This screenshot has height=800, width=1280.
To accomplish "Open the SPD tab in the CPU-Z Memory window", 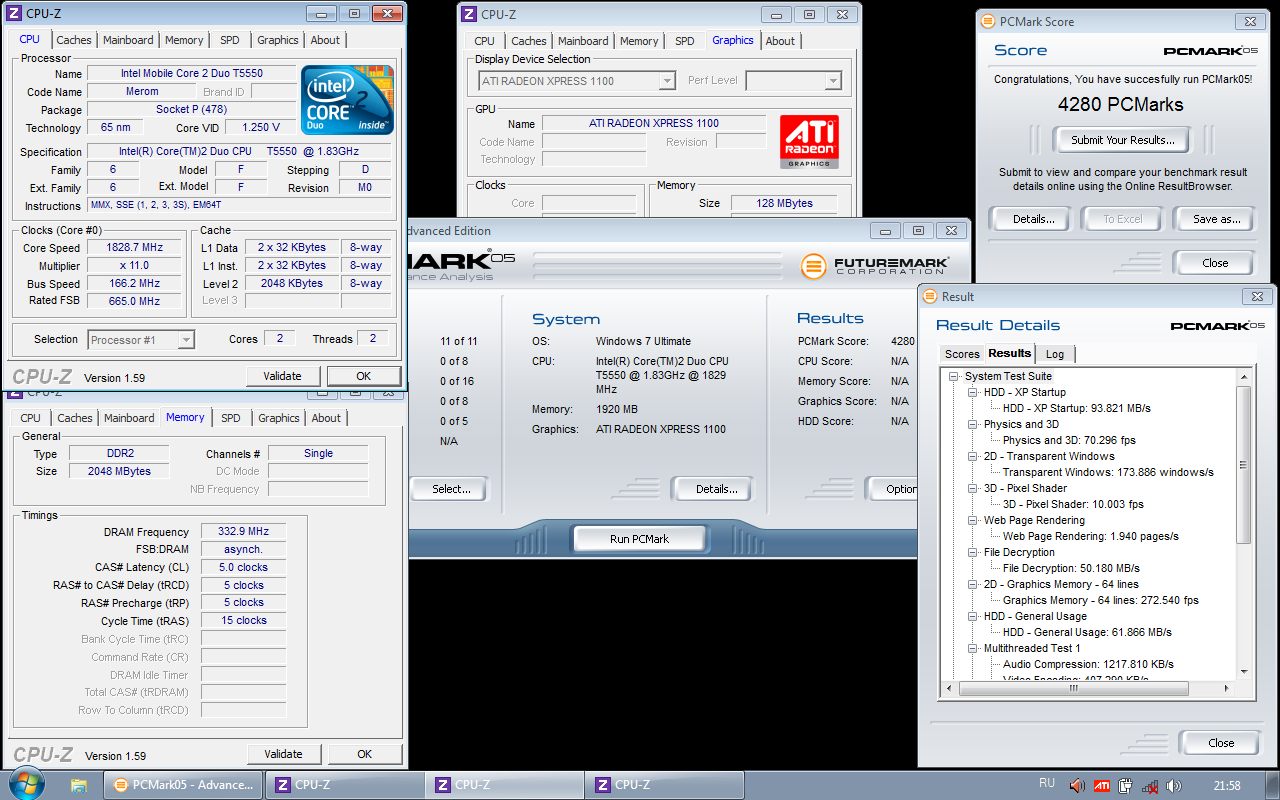I will pyautogui.click(x=231, y=418).
